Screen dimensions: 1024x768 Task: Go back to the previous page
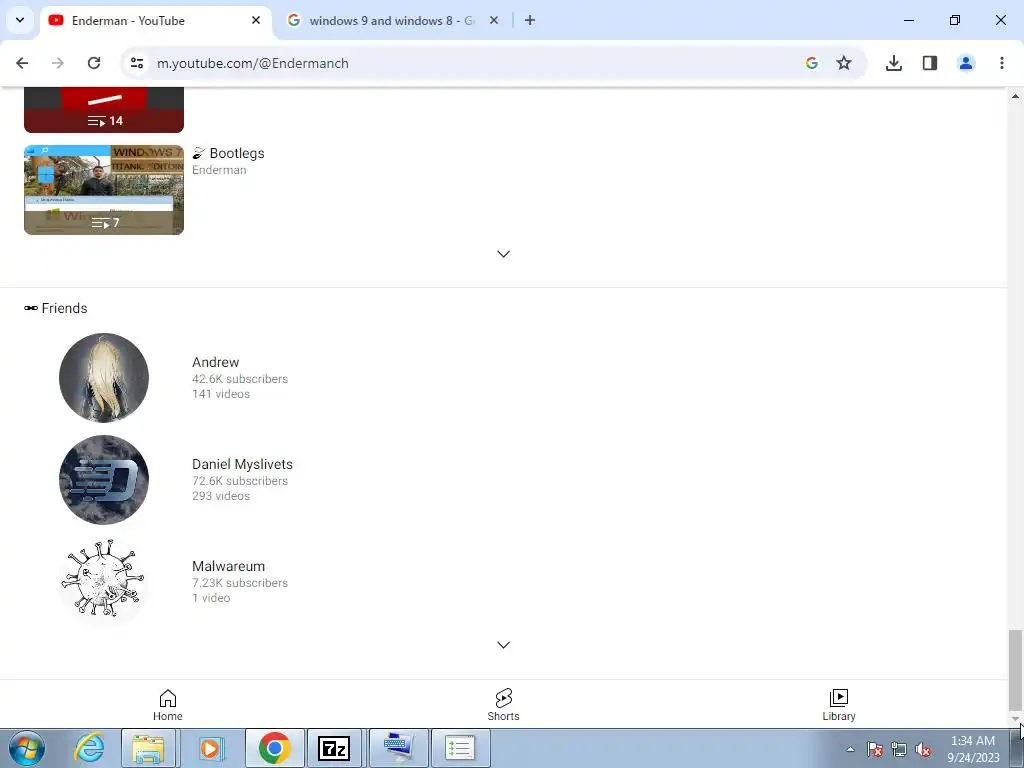(x=22, y=63)
